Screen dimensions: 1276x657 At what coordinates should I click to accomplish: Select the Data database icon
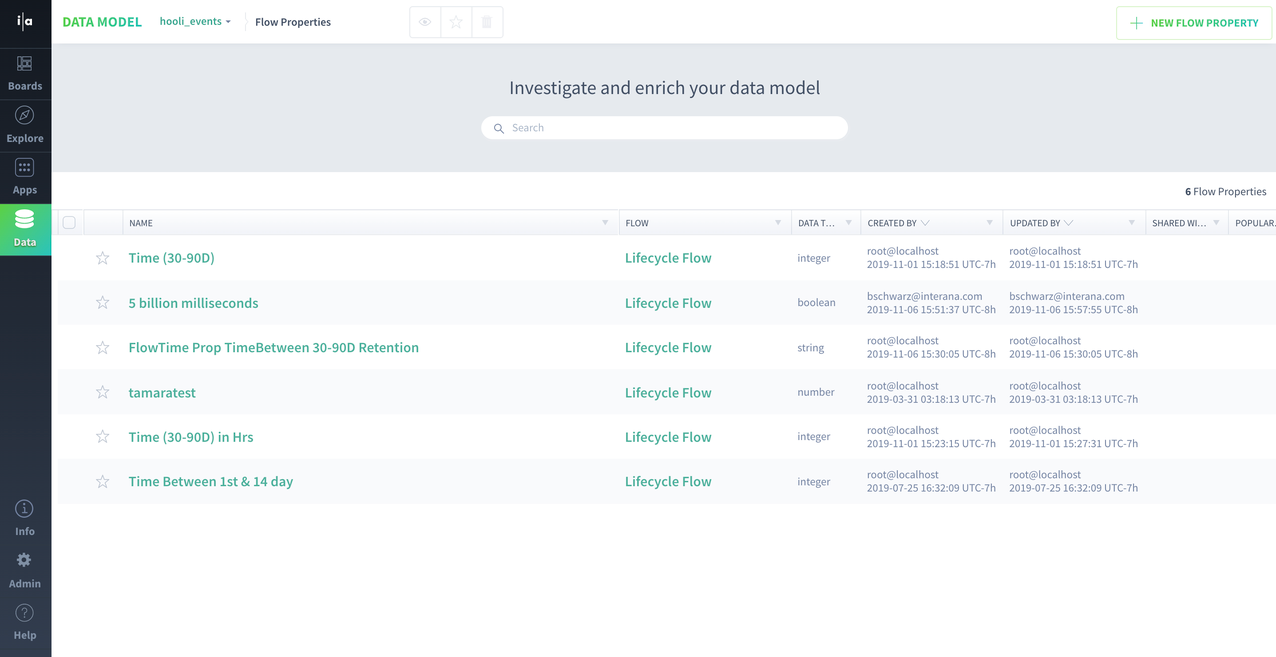tap(25, 219)
